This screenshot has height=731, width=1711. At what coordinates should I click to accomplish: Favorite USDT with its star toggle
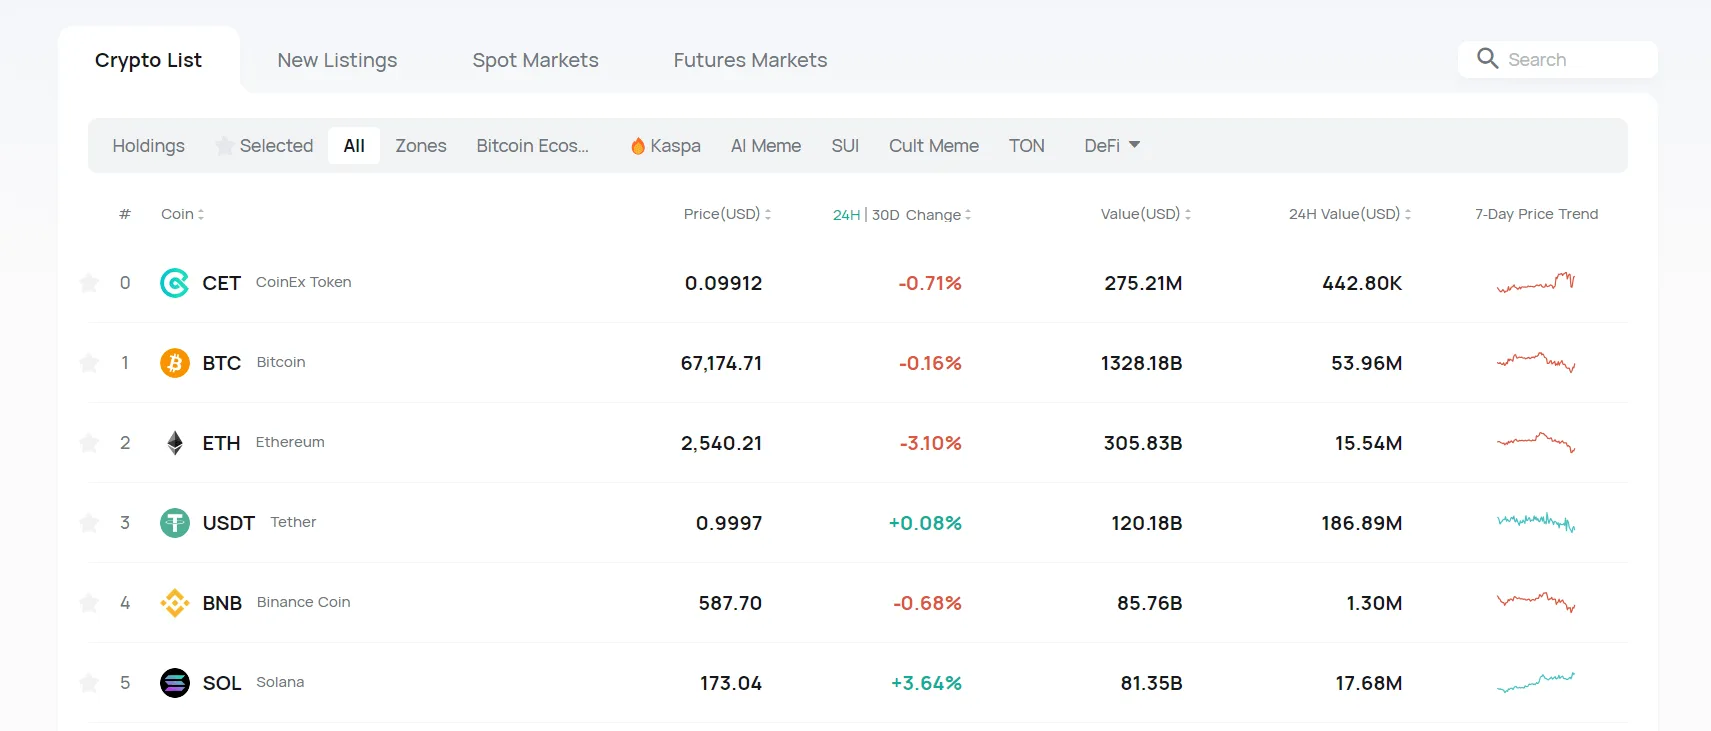point(89,523)
